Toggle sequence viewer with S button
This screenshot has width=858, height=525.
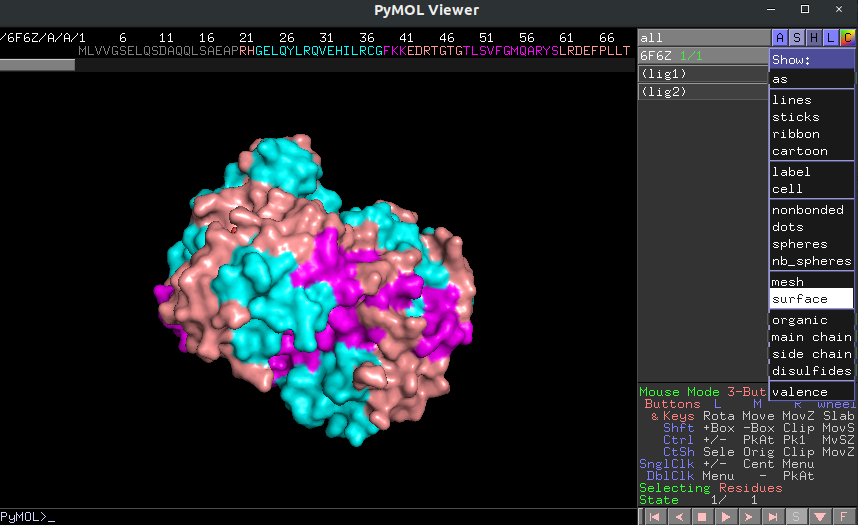tap(796, 517)
